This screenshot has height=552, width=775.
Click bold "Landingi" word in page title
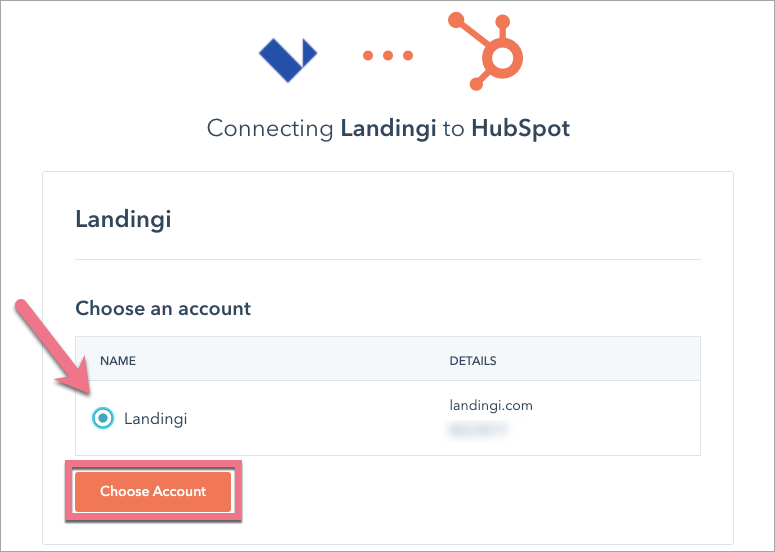coord(387,129)
